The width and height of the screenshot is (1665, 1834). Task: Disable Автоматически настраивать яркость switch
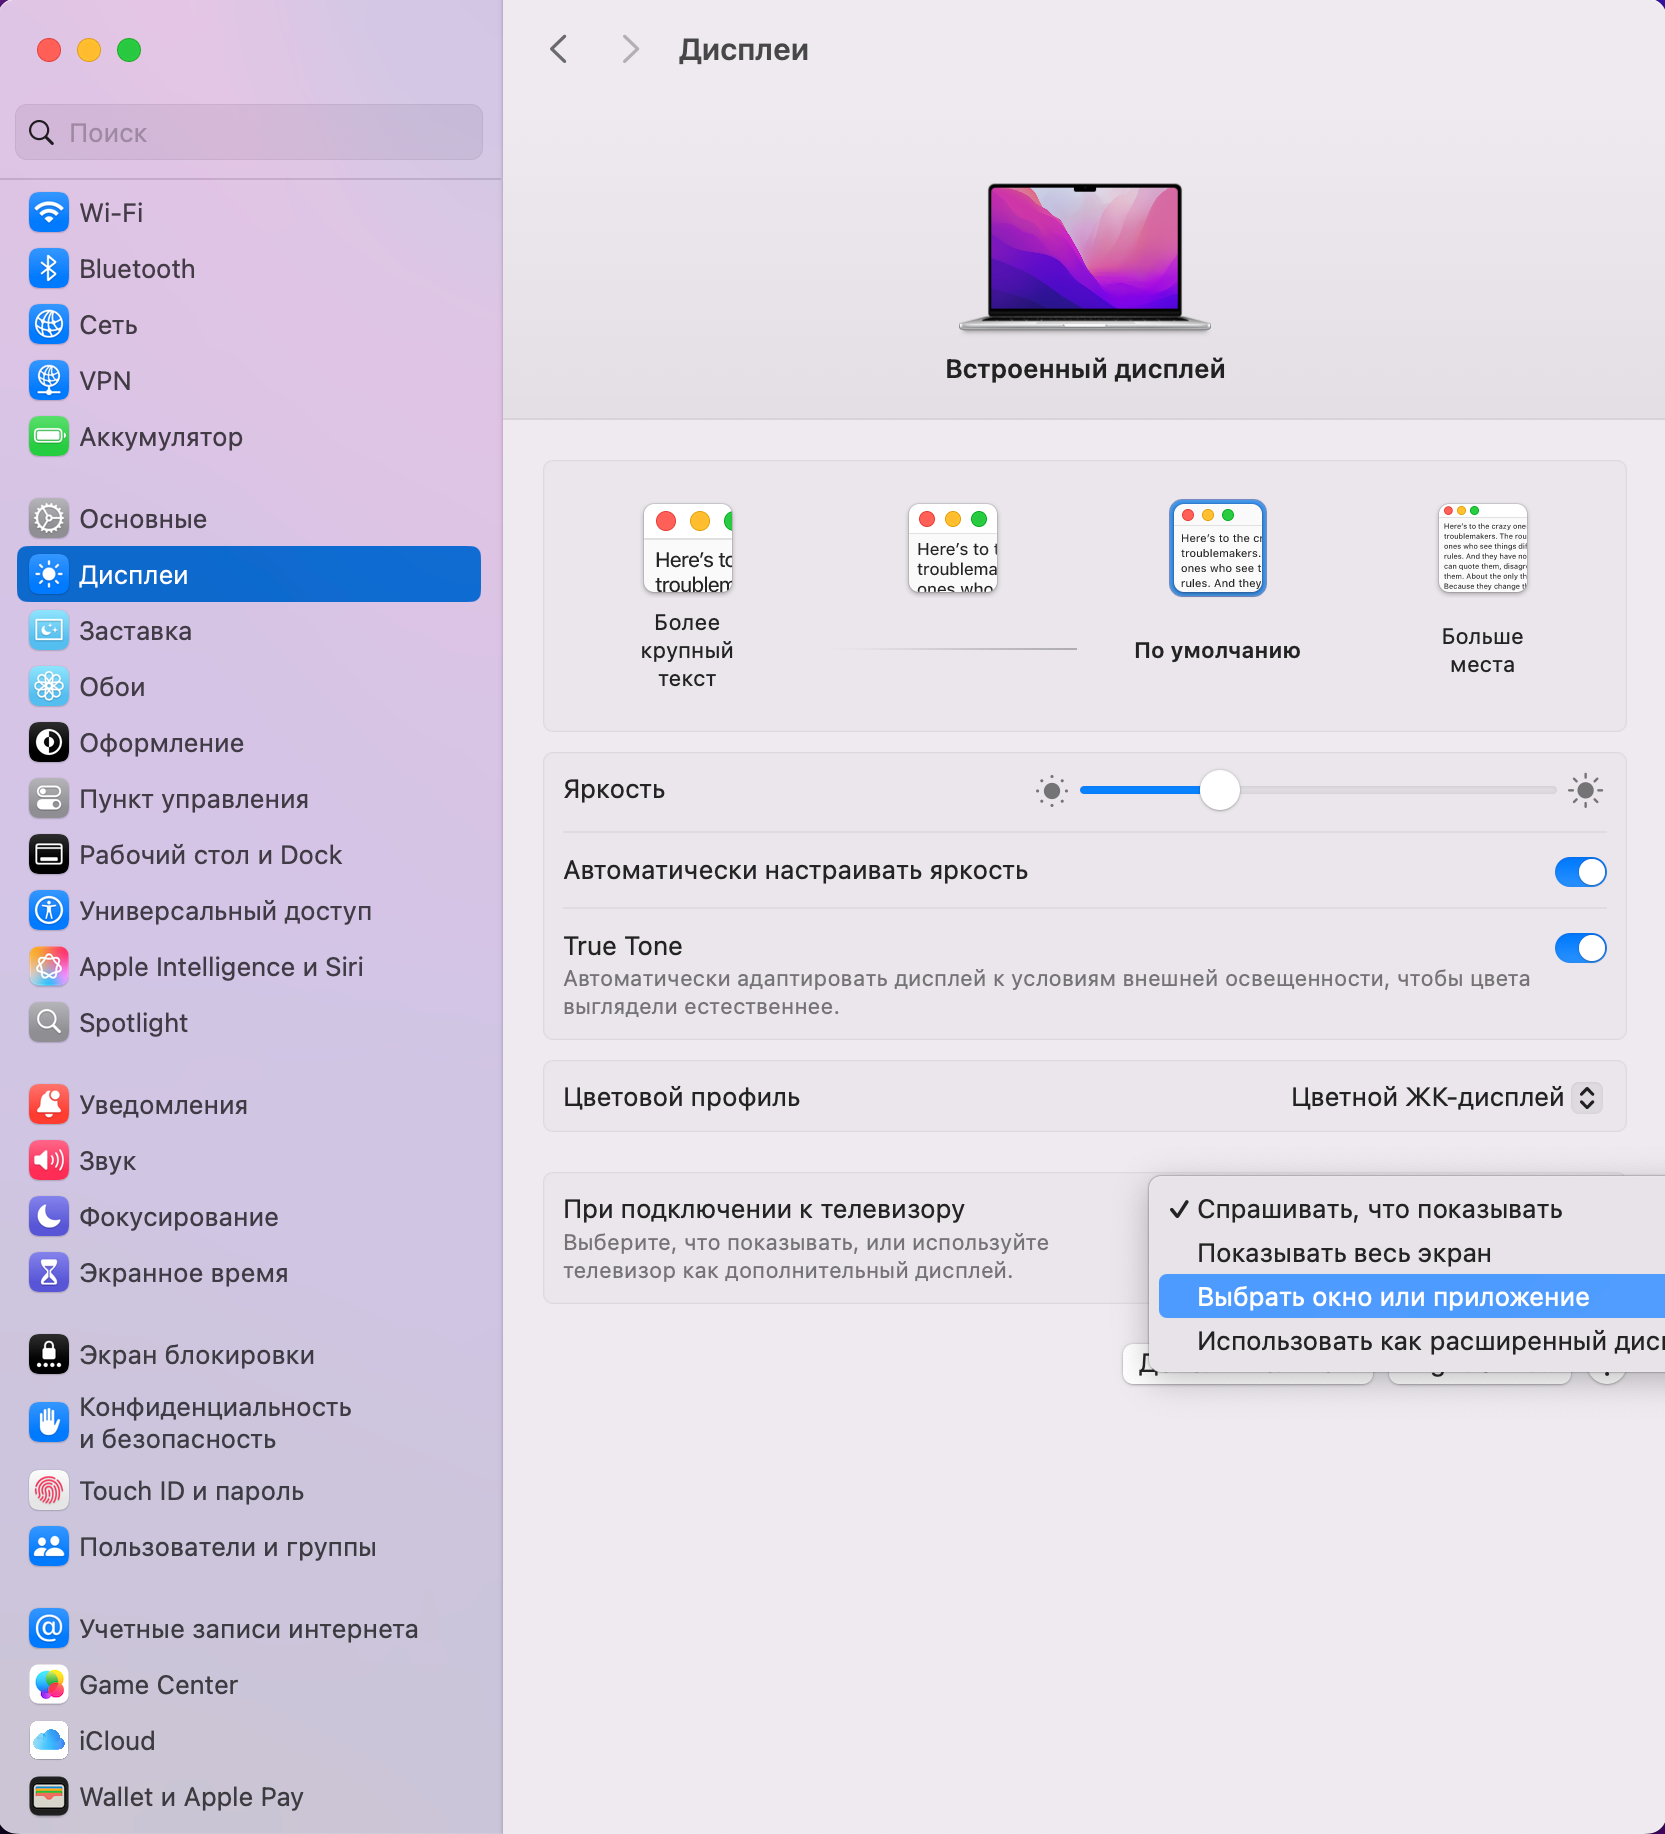[1580, 872]
